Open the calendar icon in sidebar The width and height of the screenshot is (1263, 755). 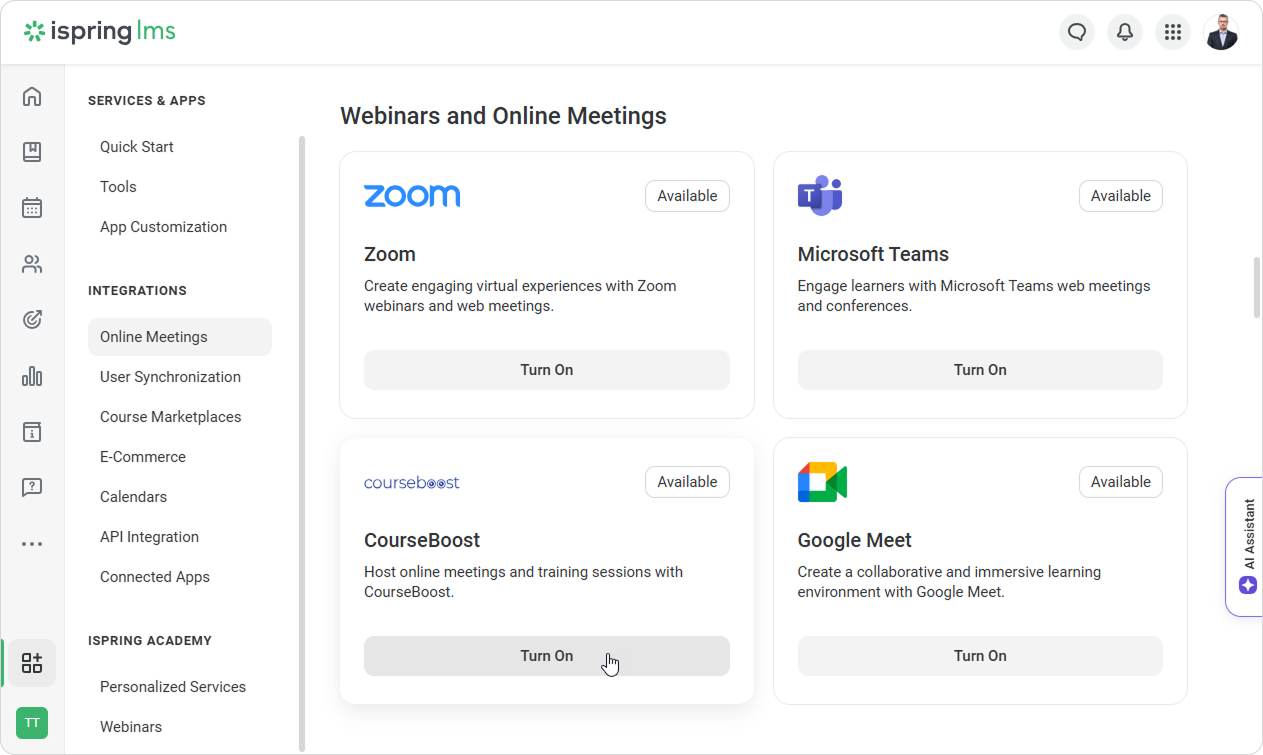(x=32, y=208)
